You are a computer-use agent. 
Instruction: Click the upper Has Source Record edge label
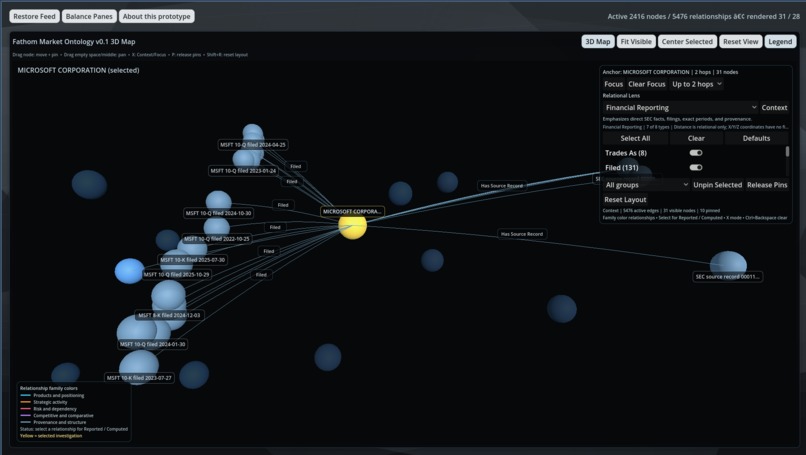tap(502, 186)
